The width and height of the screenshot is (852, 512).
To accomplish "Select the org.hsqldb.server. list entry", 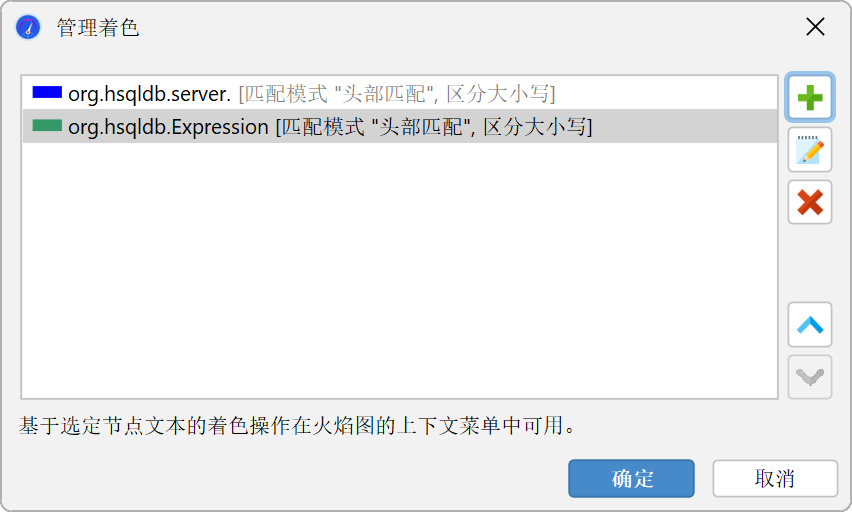I will [x=400, y=93].
